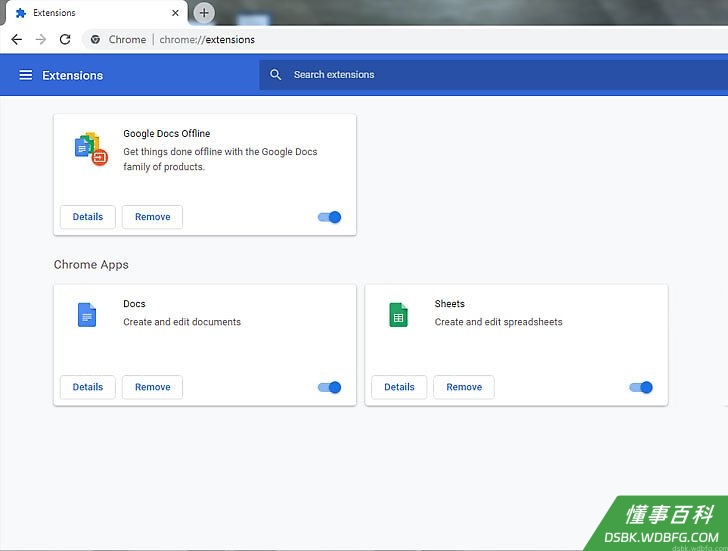The width and height of the screenshot is (728, 551).
Task: Disable Google Docs Offline extension toggle
Action: pyautogui.click(x=329, y=217)
